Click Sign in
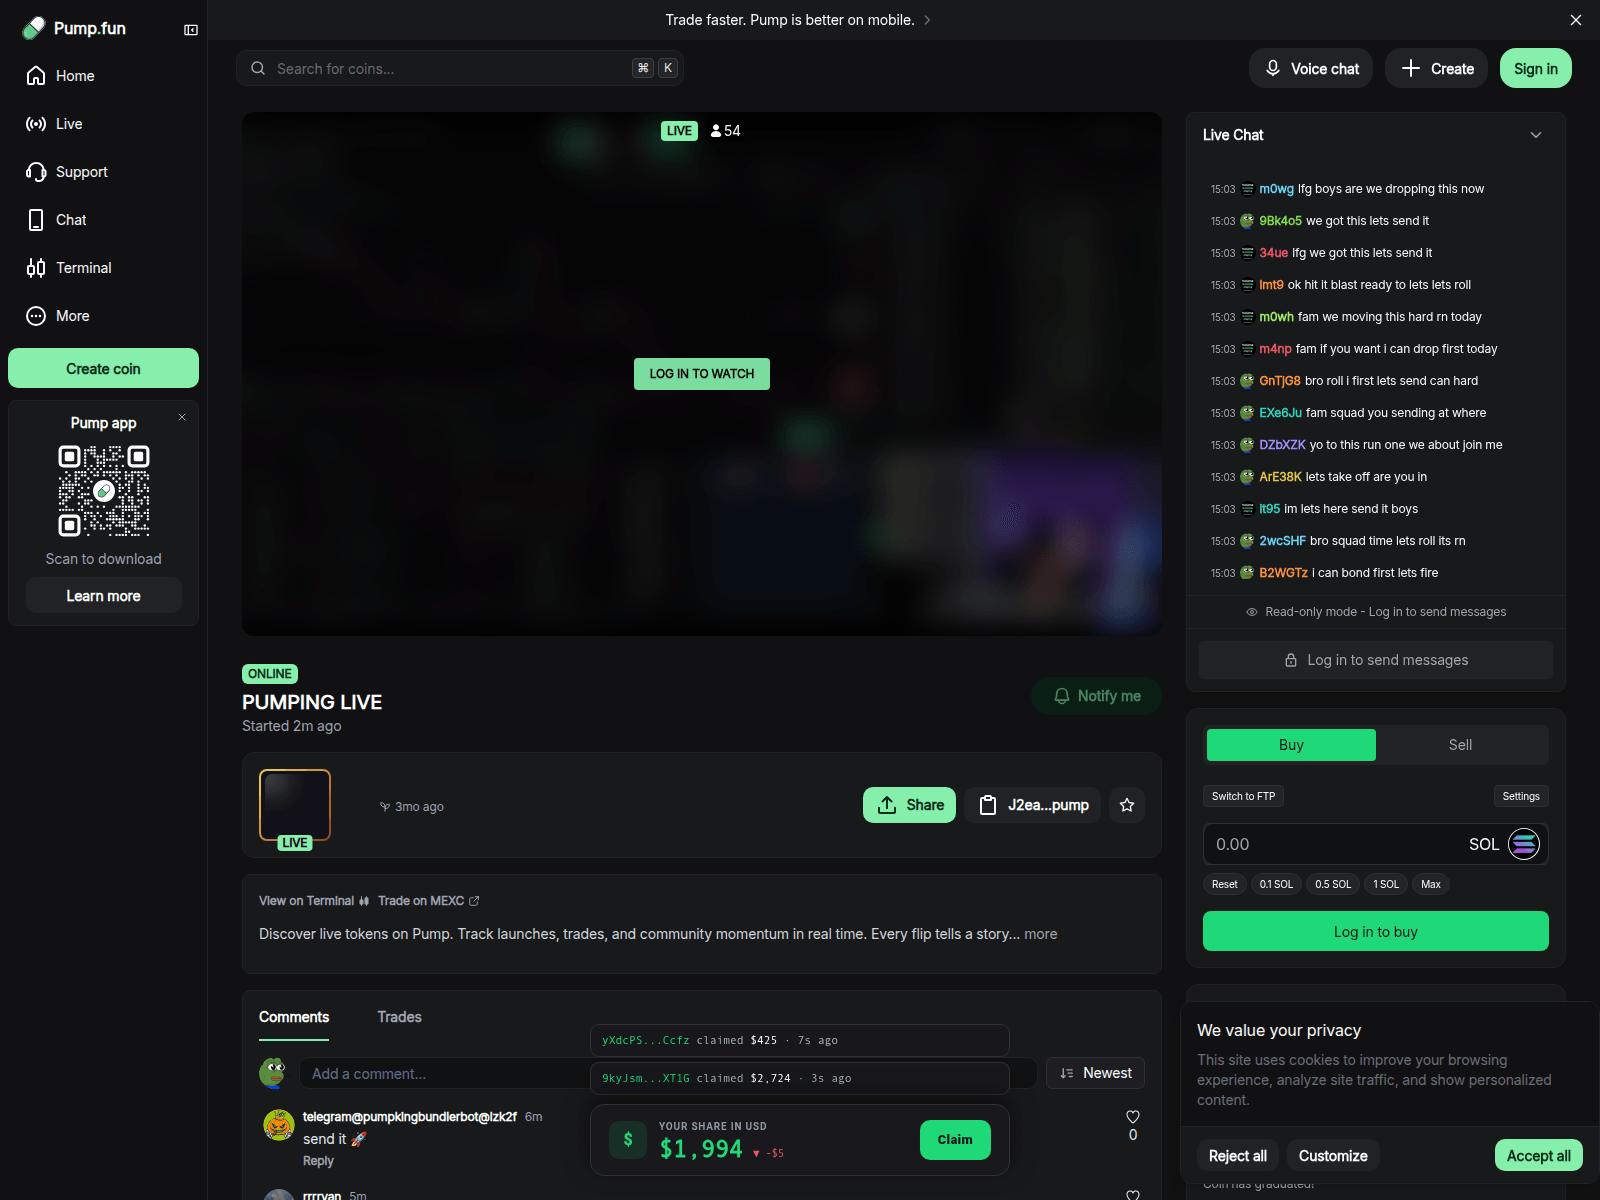The width and height of the screenshot is (1600, 1200). tap(1536, 68)
